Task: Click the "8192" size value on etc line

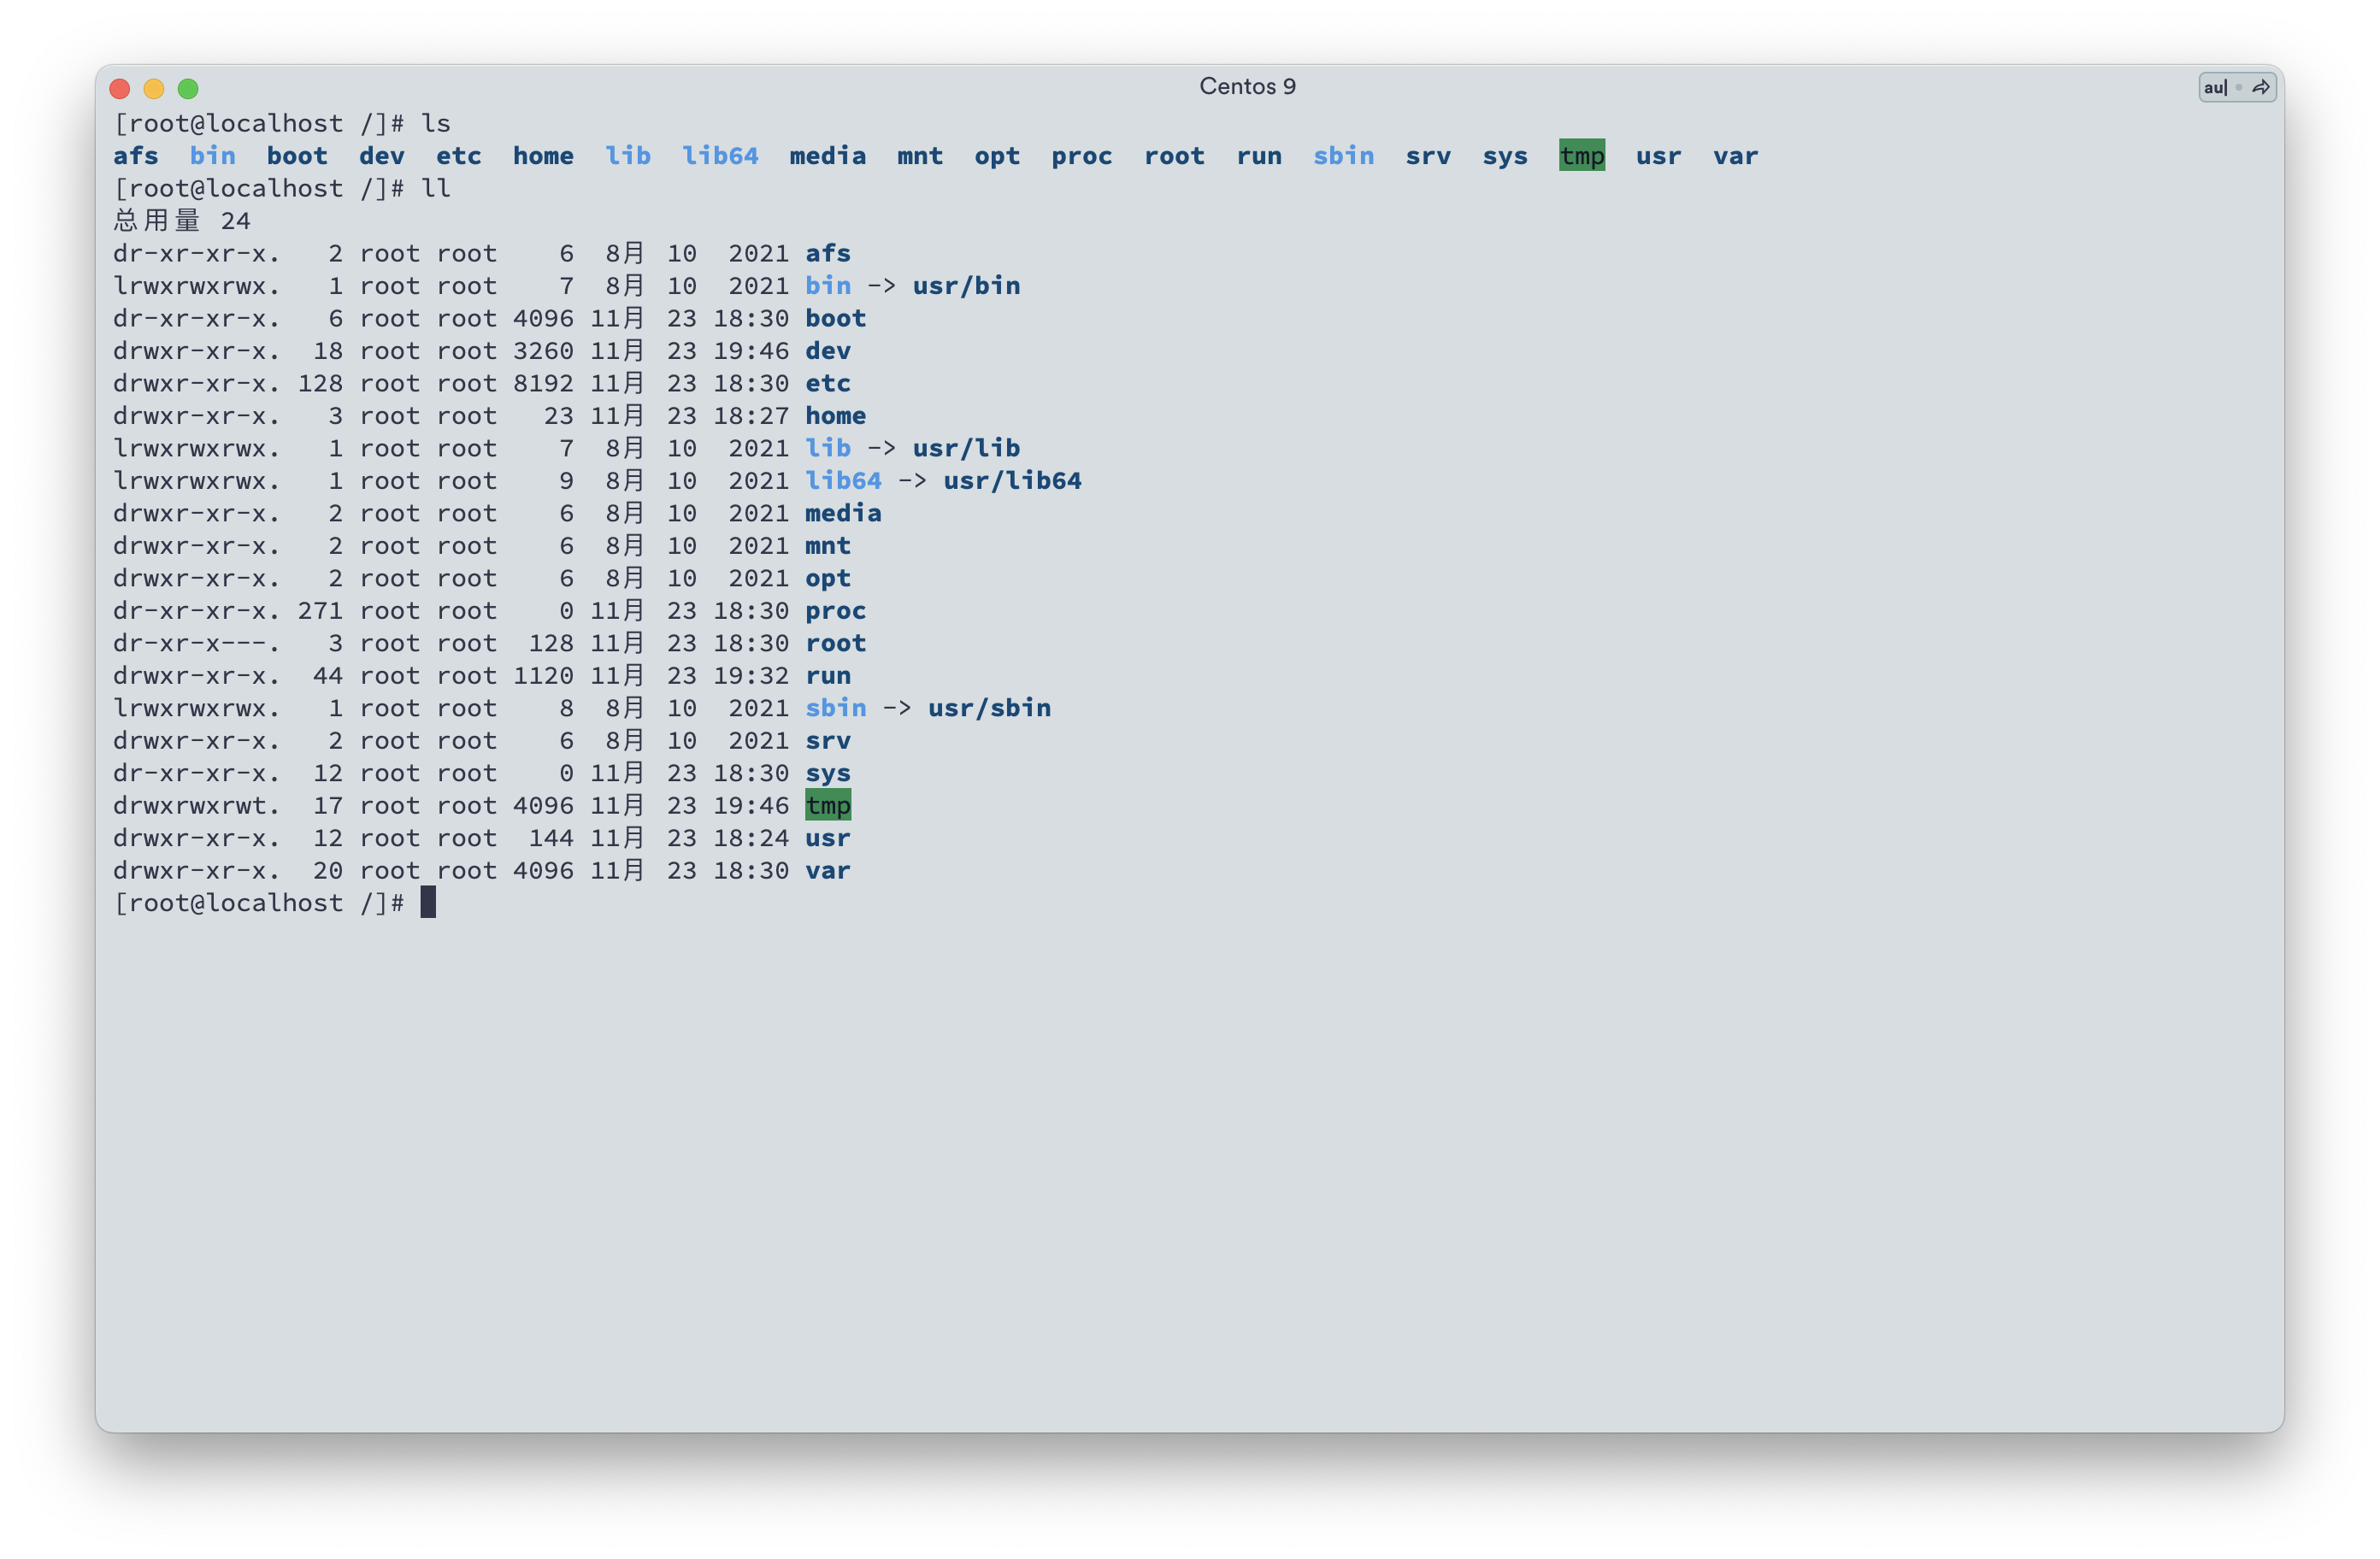Action: [x=543, y=383]
